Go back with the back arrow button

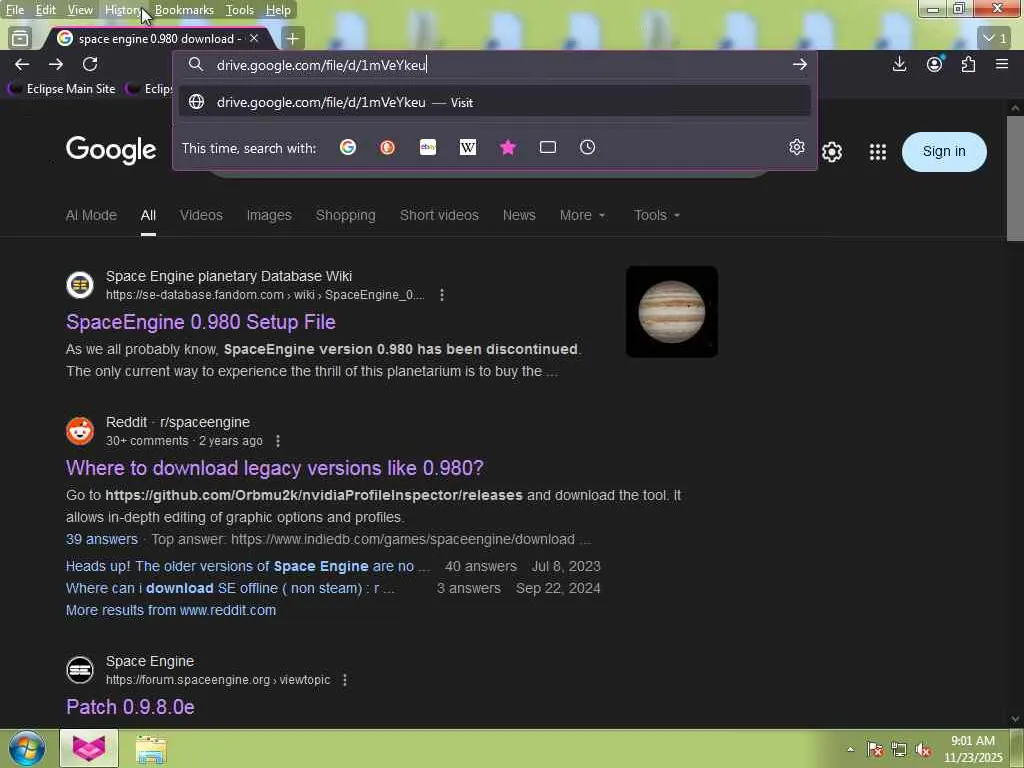point(22,64)
